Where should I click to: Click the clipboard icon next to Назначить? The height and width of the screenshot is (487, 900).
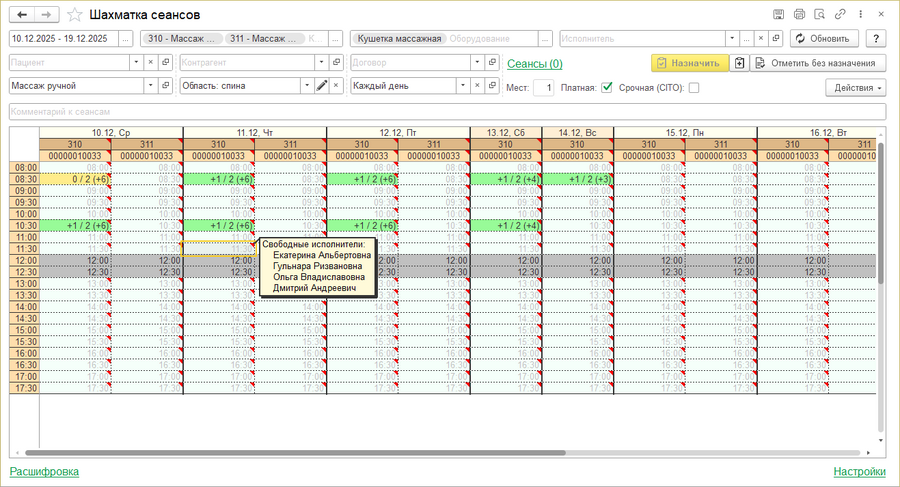pos(739,63)
